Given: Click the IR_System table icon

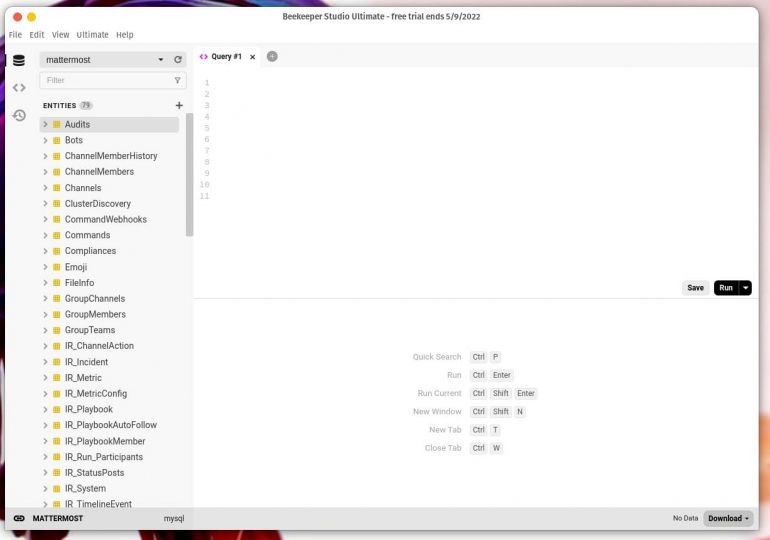Looking at the screenshot, I should click(x=56, y=488).
